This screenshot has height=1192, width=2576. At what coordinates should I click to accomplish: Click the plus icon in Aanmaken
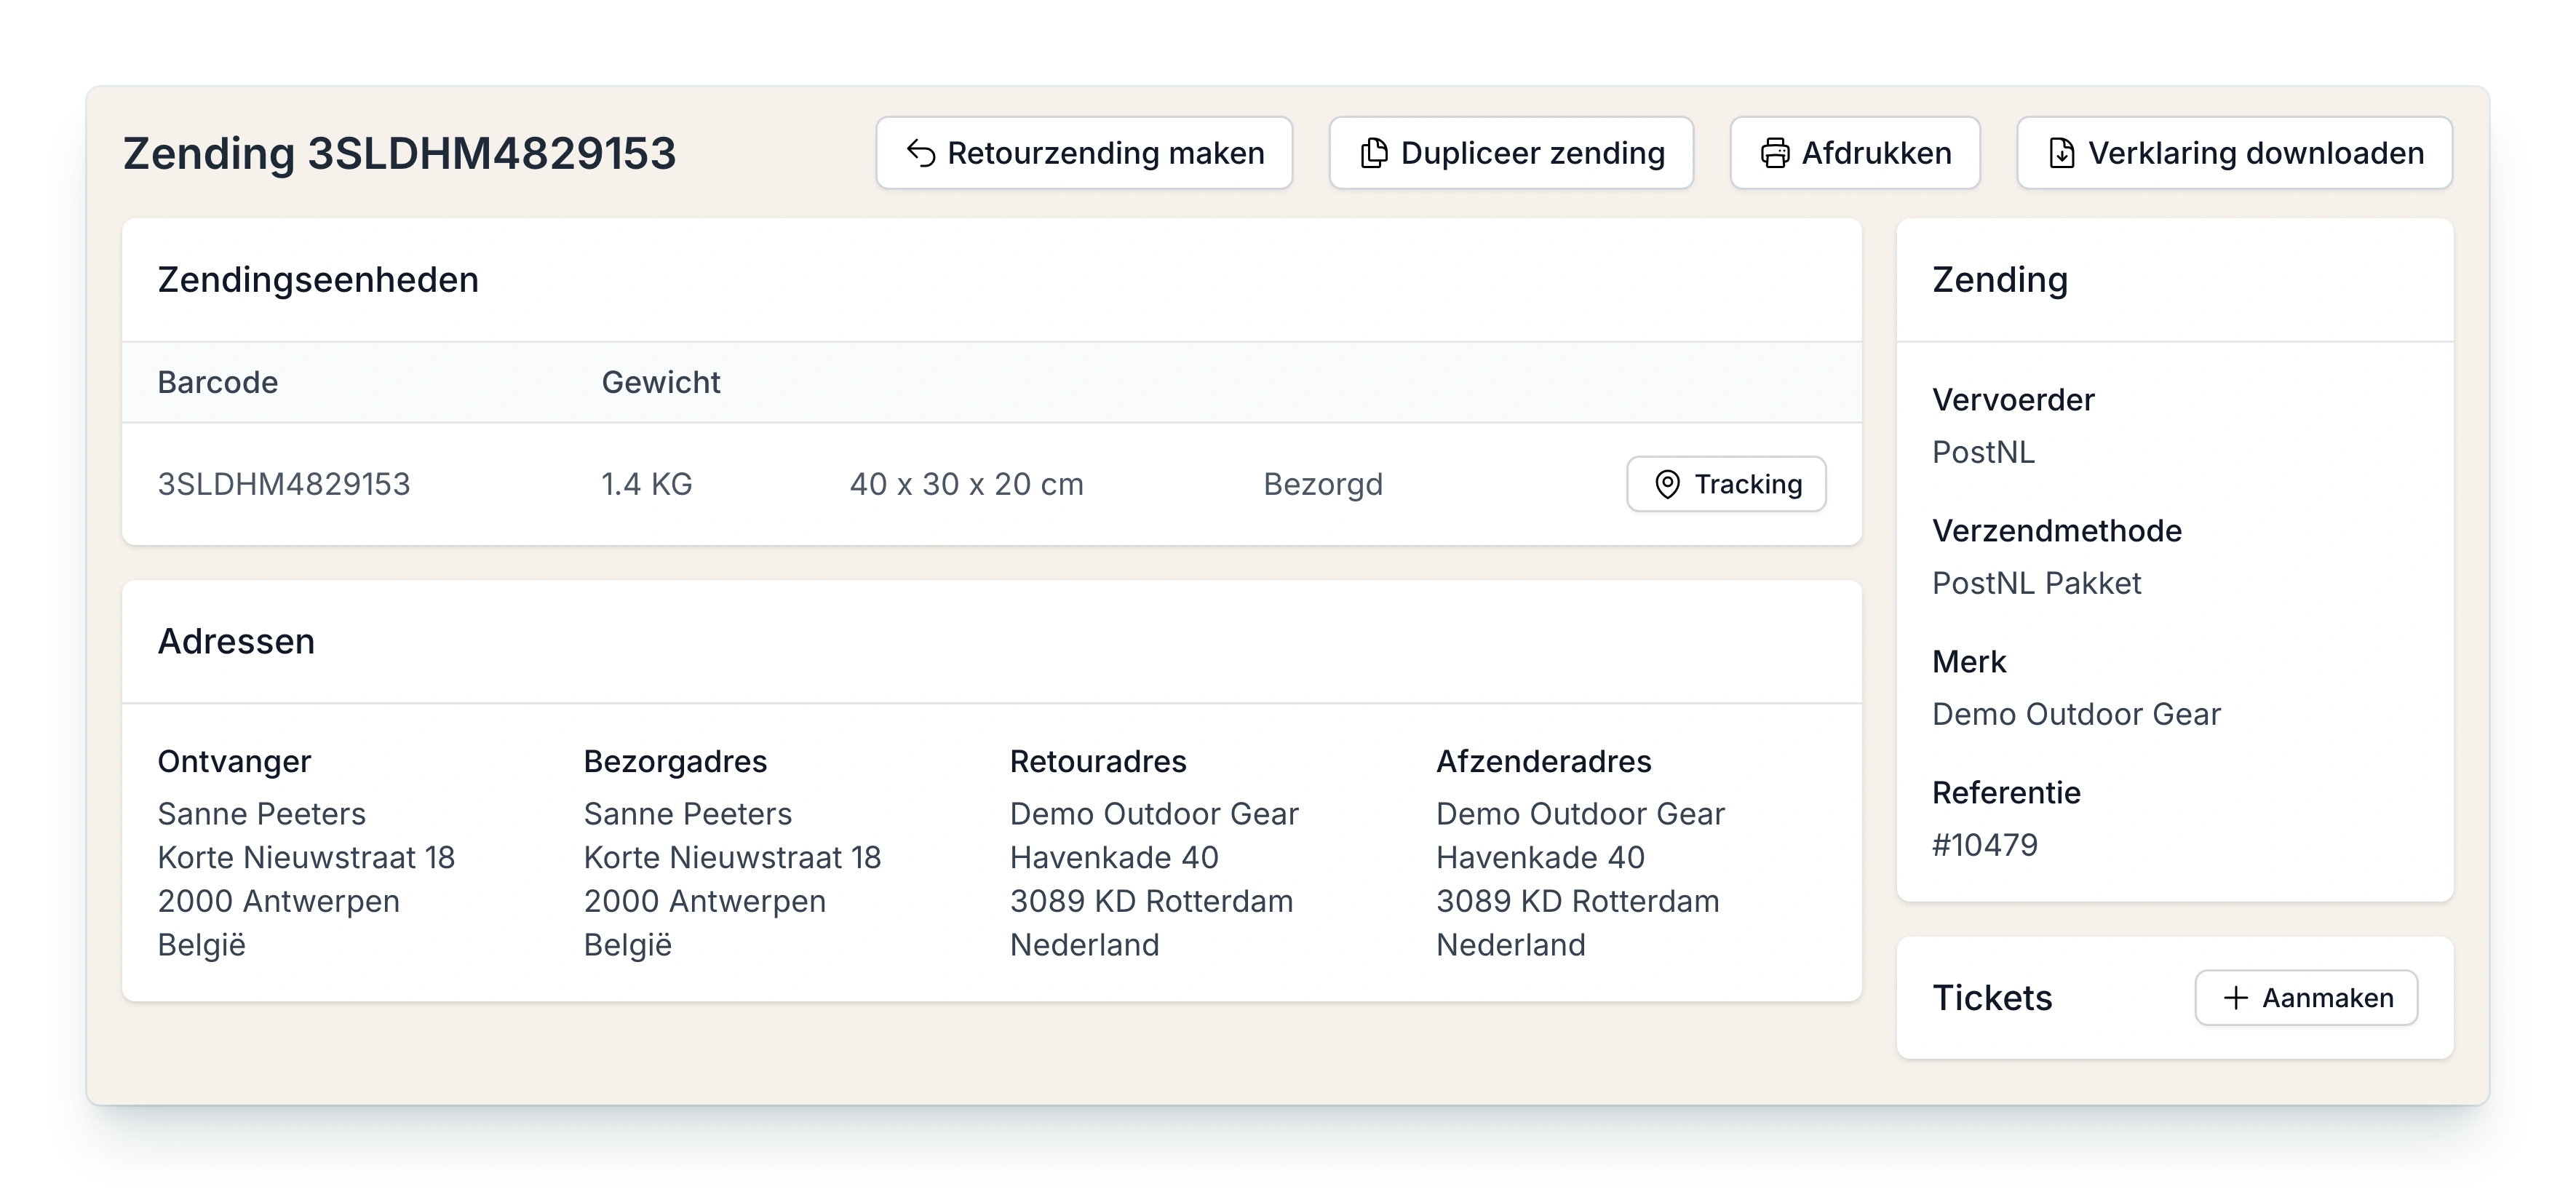click(x=2236, y=998)
